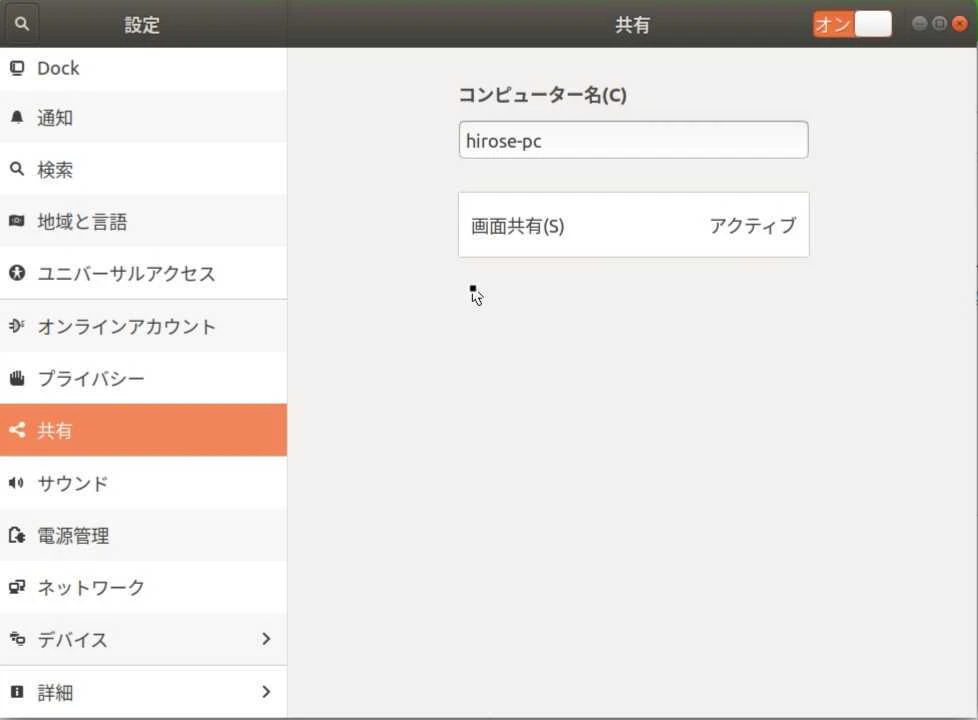Click the battery icon beside 電源管理
Viewport: 978px width, 720px height.
(17, 535)
